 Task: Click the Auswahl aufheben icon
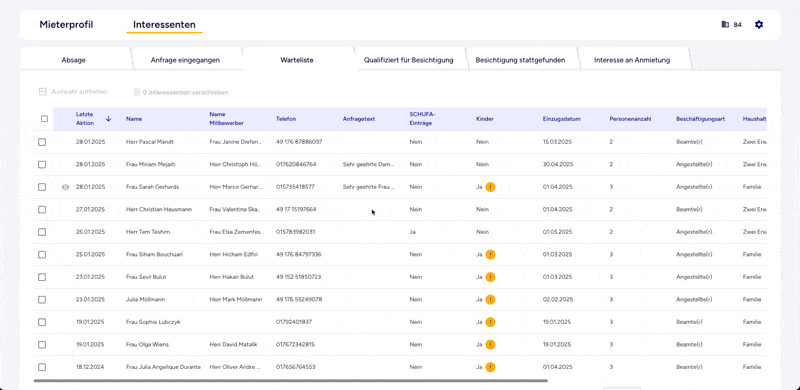(43, 92)
